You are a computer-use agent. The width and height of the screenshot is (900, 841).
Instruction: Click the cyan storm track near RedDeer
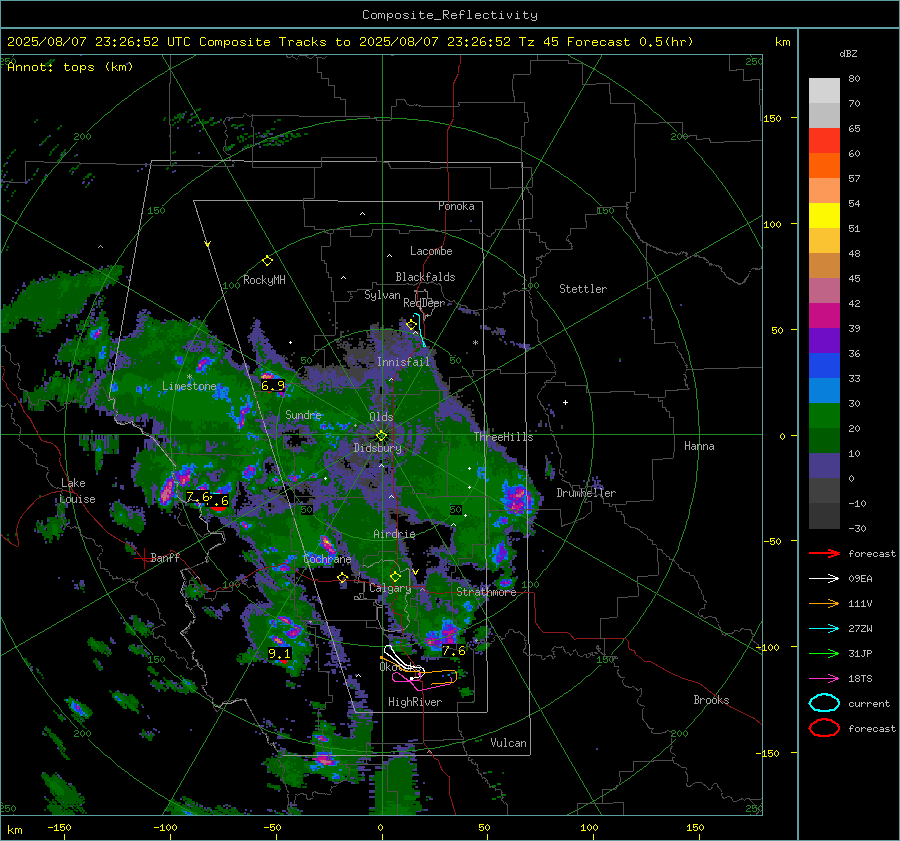(420, 329)
